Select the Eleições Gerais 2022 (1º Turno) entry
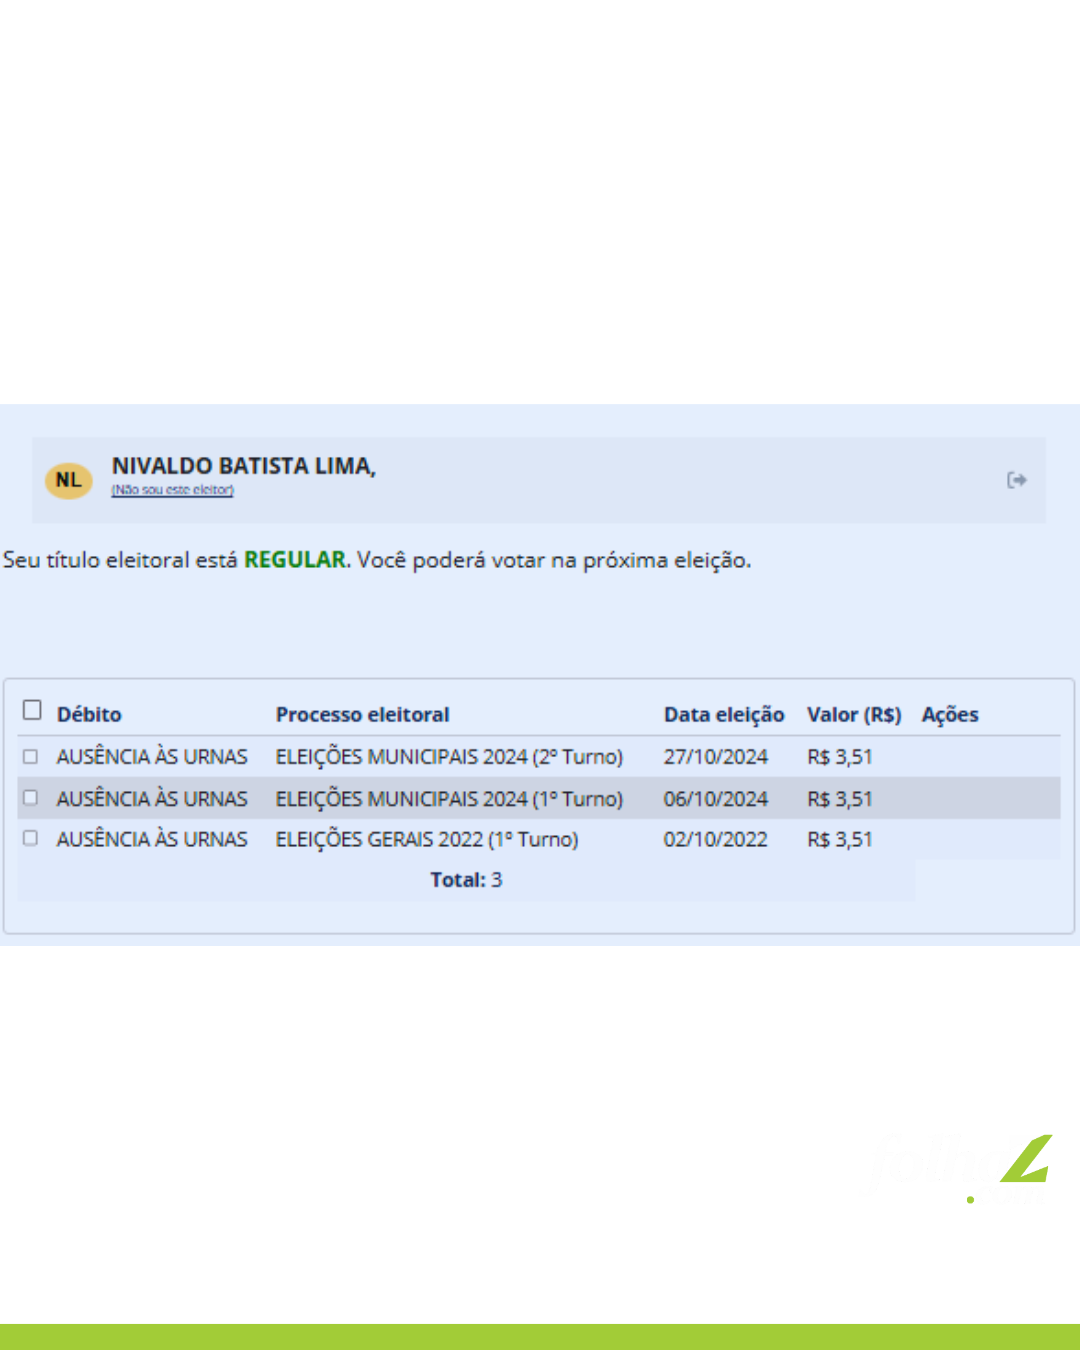This screenshot has width=1080, height=1350. click(427, 840)
